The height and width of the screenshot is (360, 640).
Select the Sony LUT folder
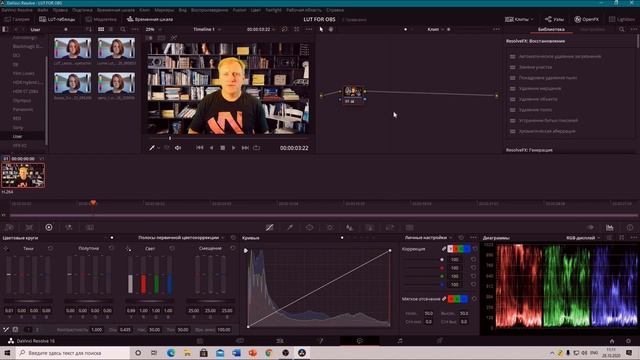(18, 127)
